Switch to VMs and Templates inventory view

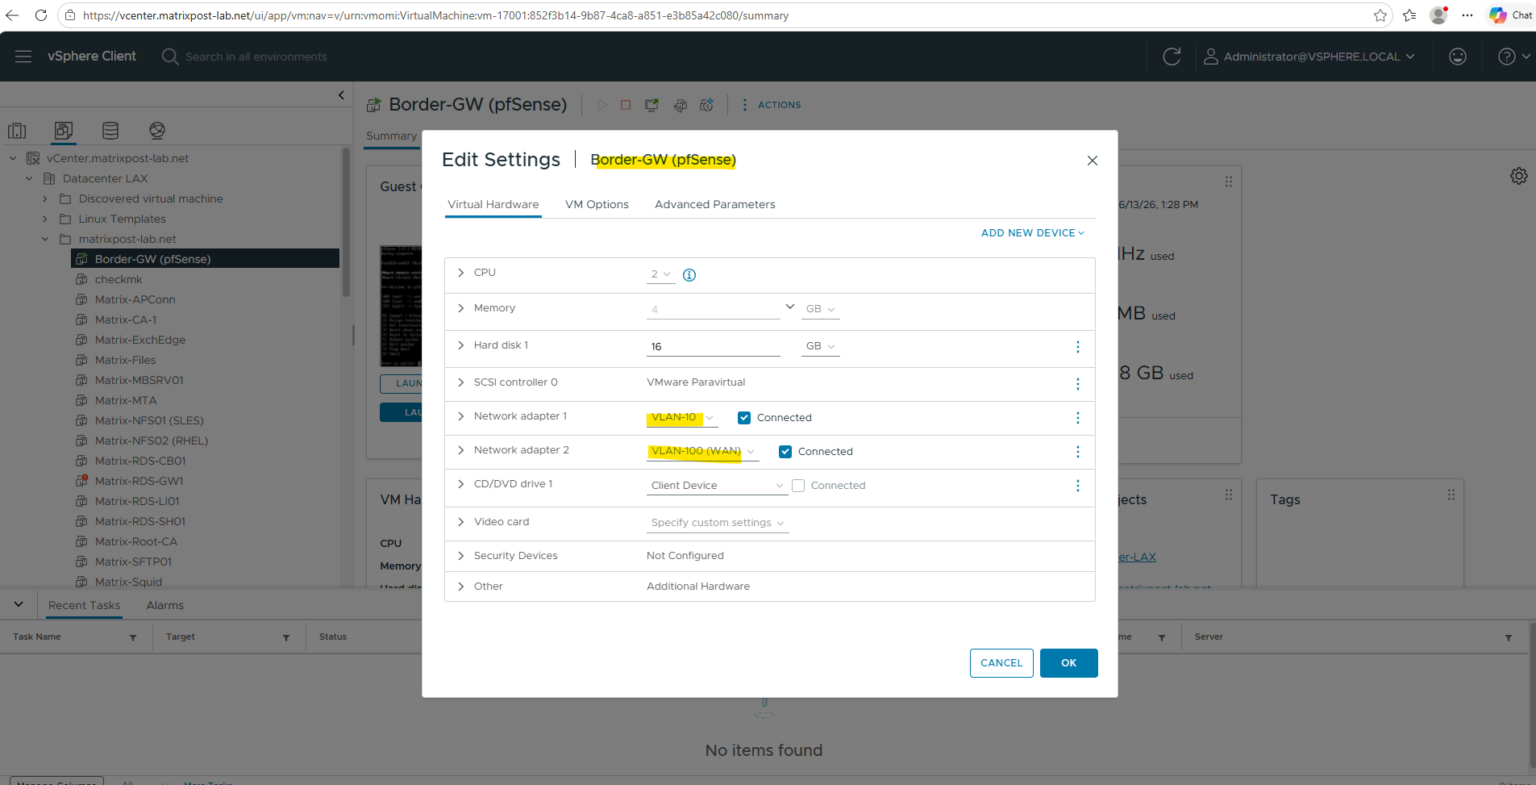coord(63,130)
